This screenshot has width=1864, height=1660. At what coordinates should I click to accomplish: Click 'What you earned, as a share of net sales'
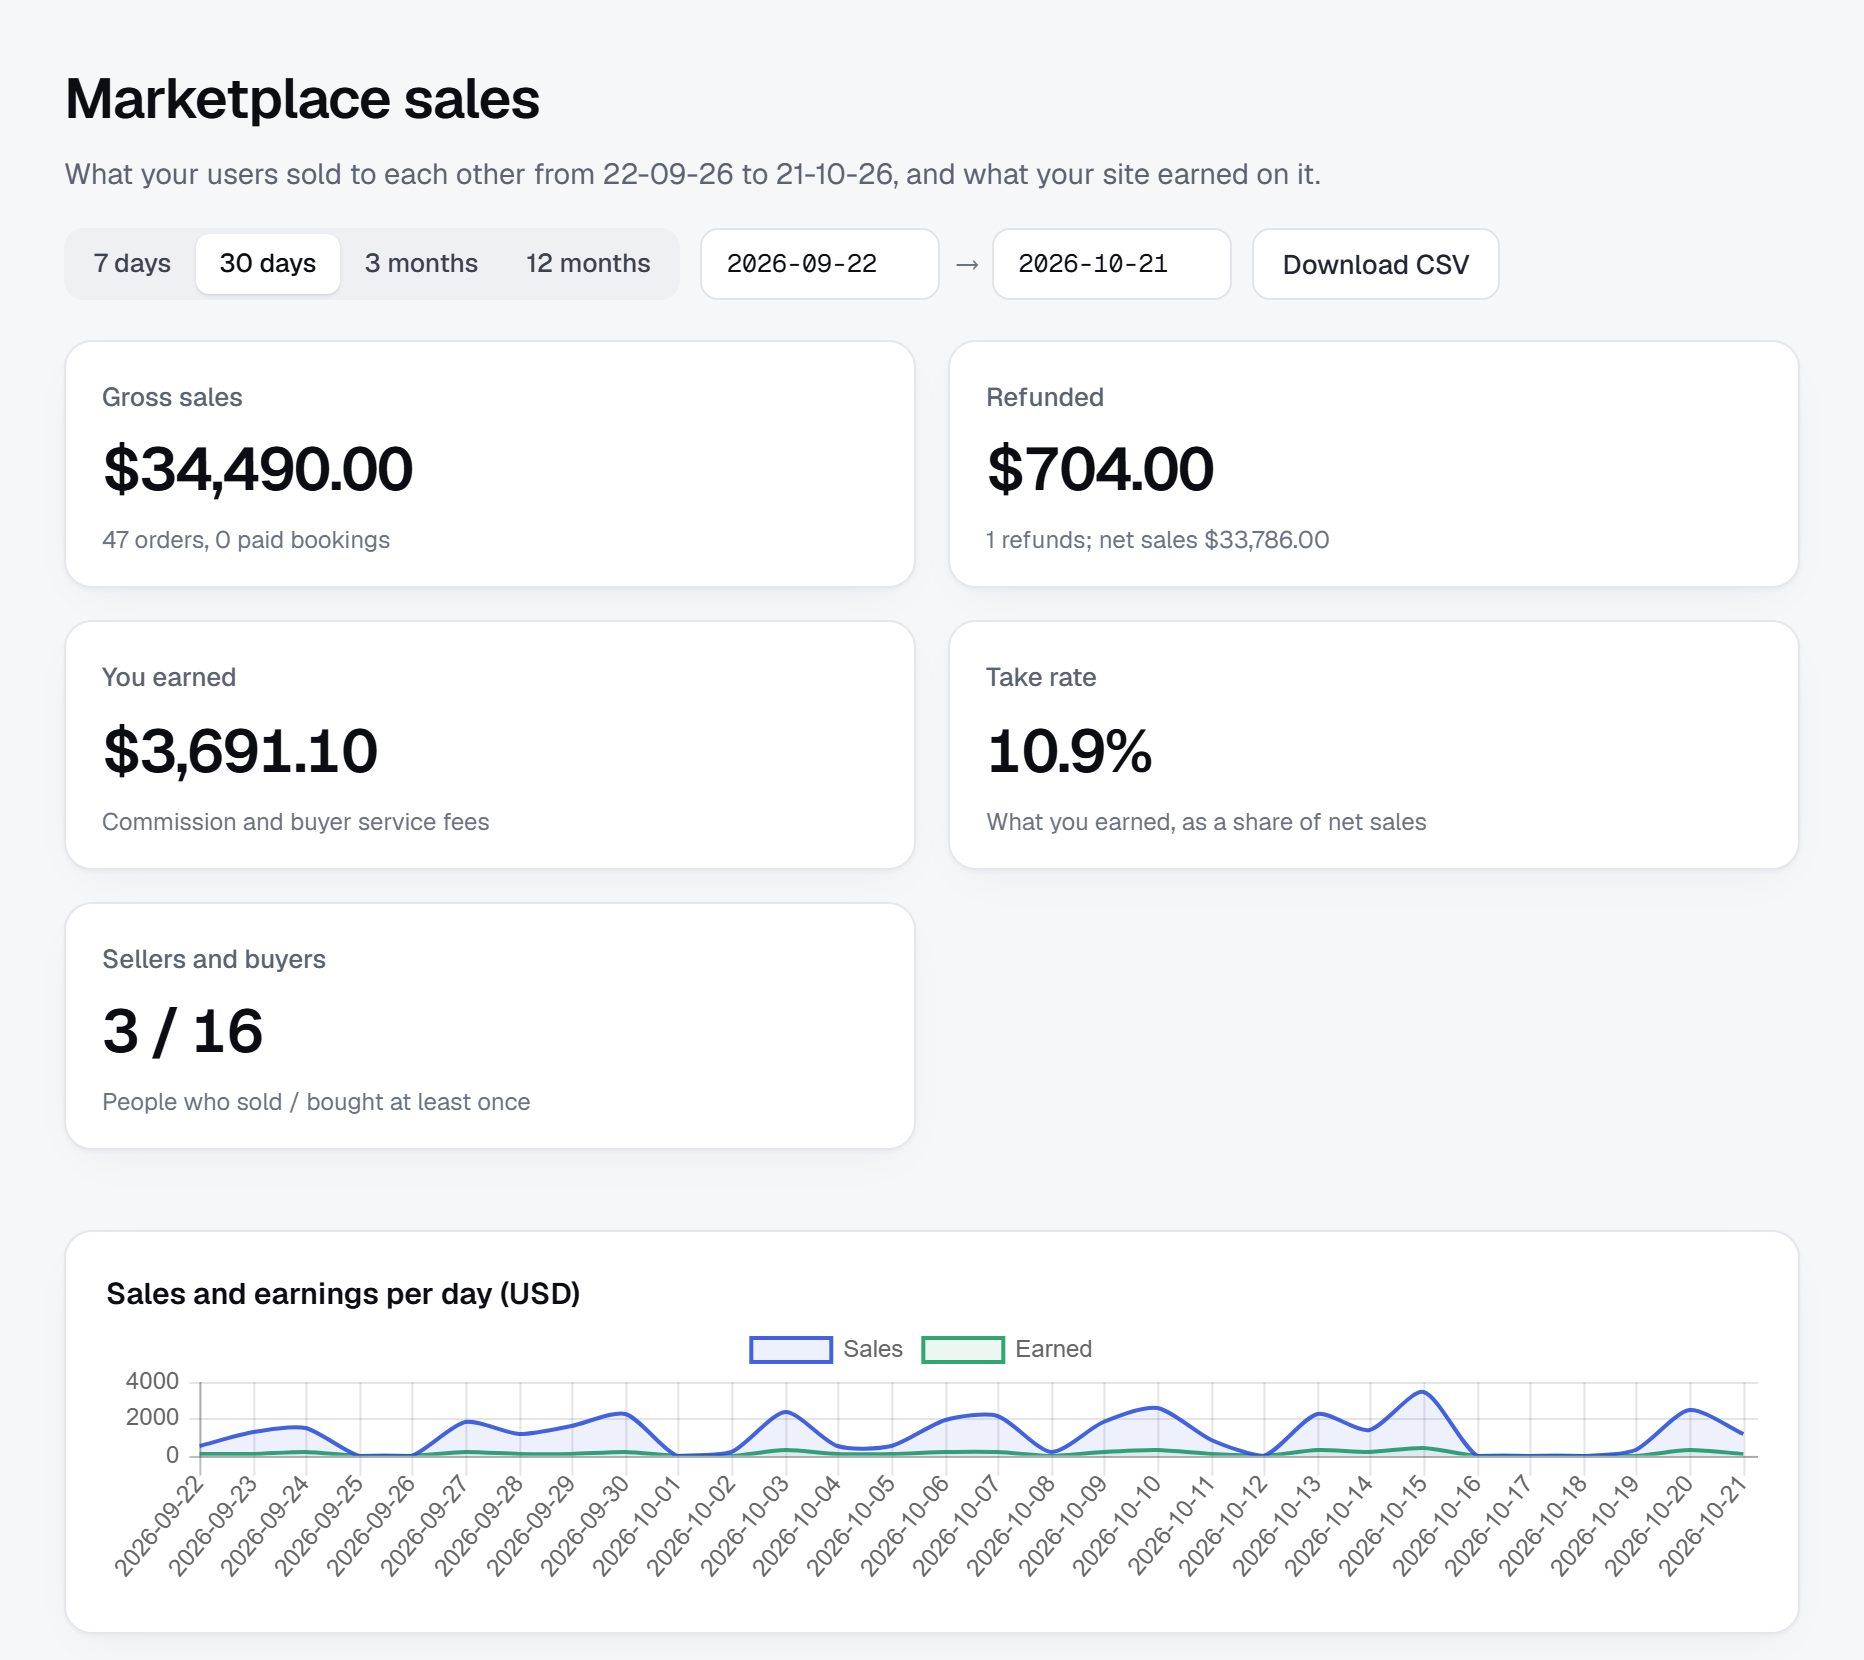tap(1206, 822)
